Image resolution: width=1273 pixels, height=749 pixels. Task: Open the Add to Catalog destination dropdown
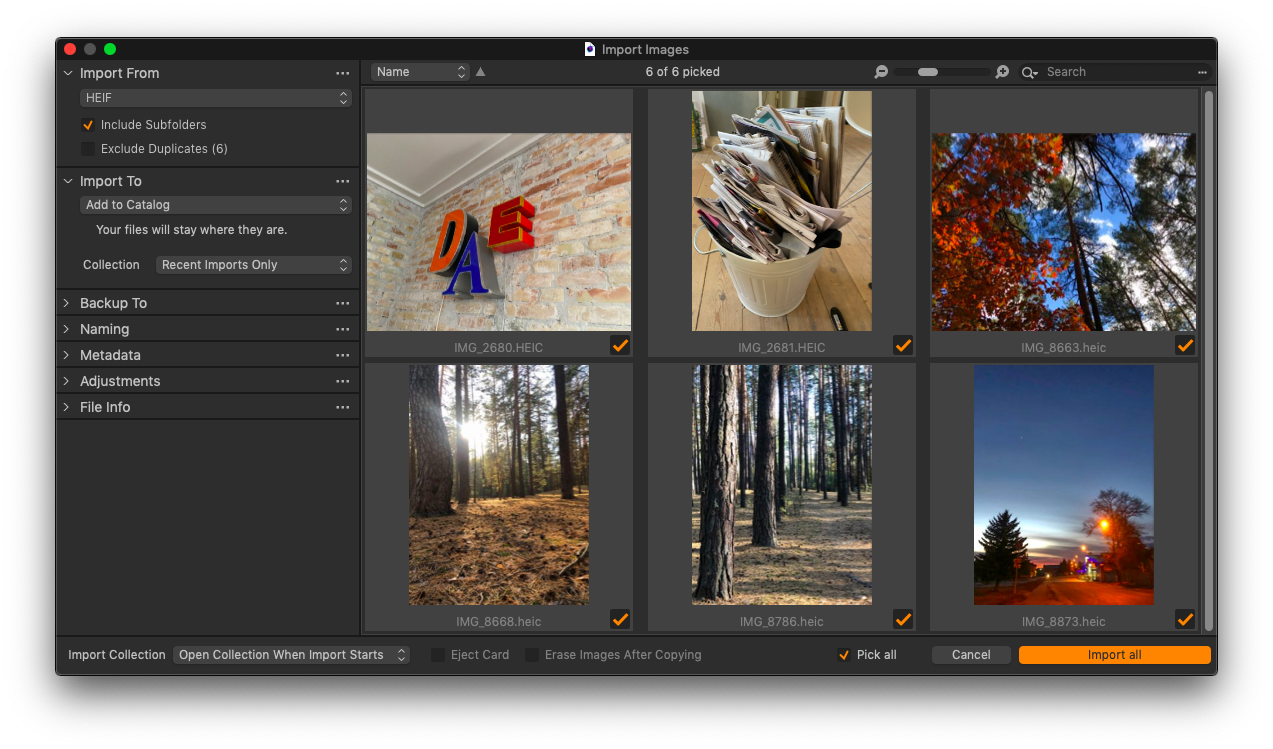click(216, 204)
